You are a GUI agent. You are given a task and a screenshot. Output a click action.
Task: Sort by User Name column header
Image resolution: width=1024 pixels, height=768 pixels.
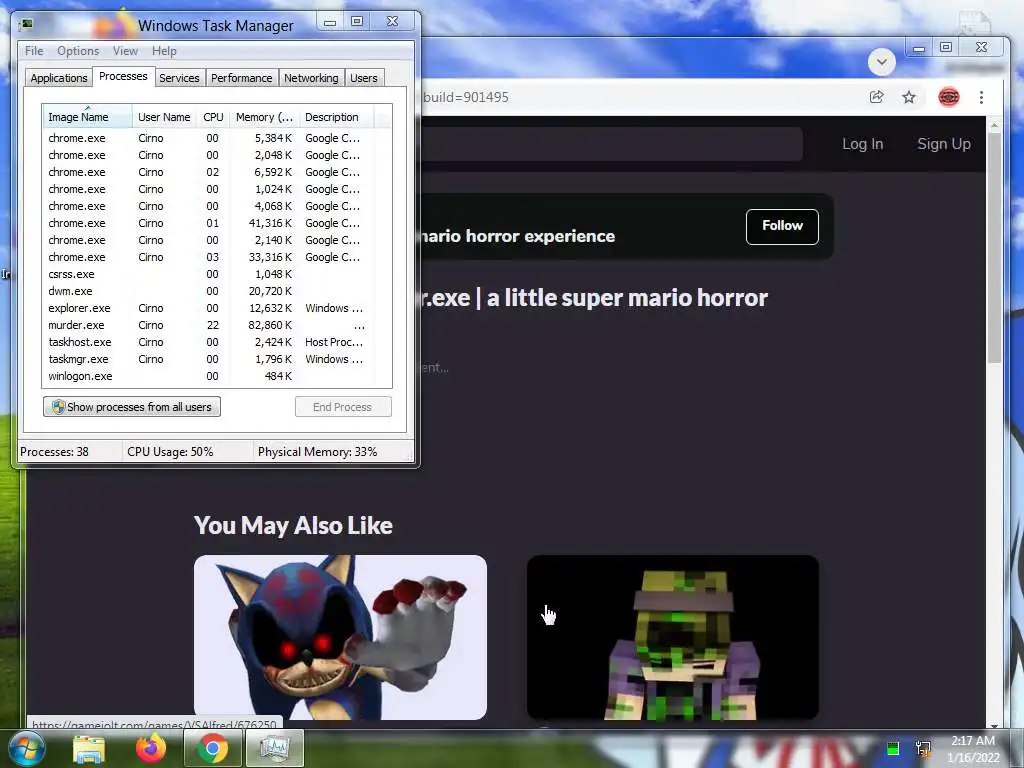165,117
